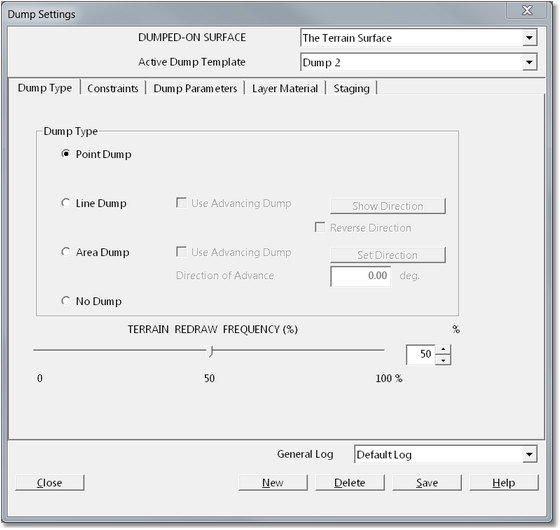Switch to the Constraints tab

pos(113,88)
